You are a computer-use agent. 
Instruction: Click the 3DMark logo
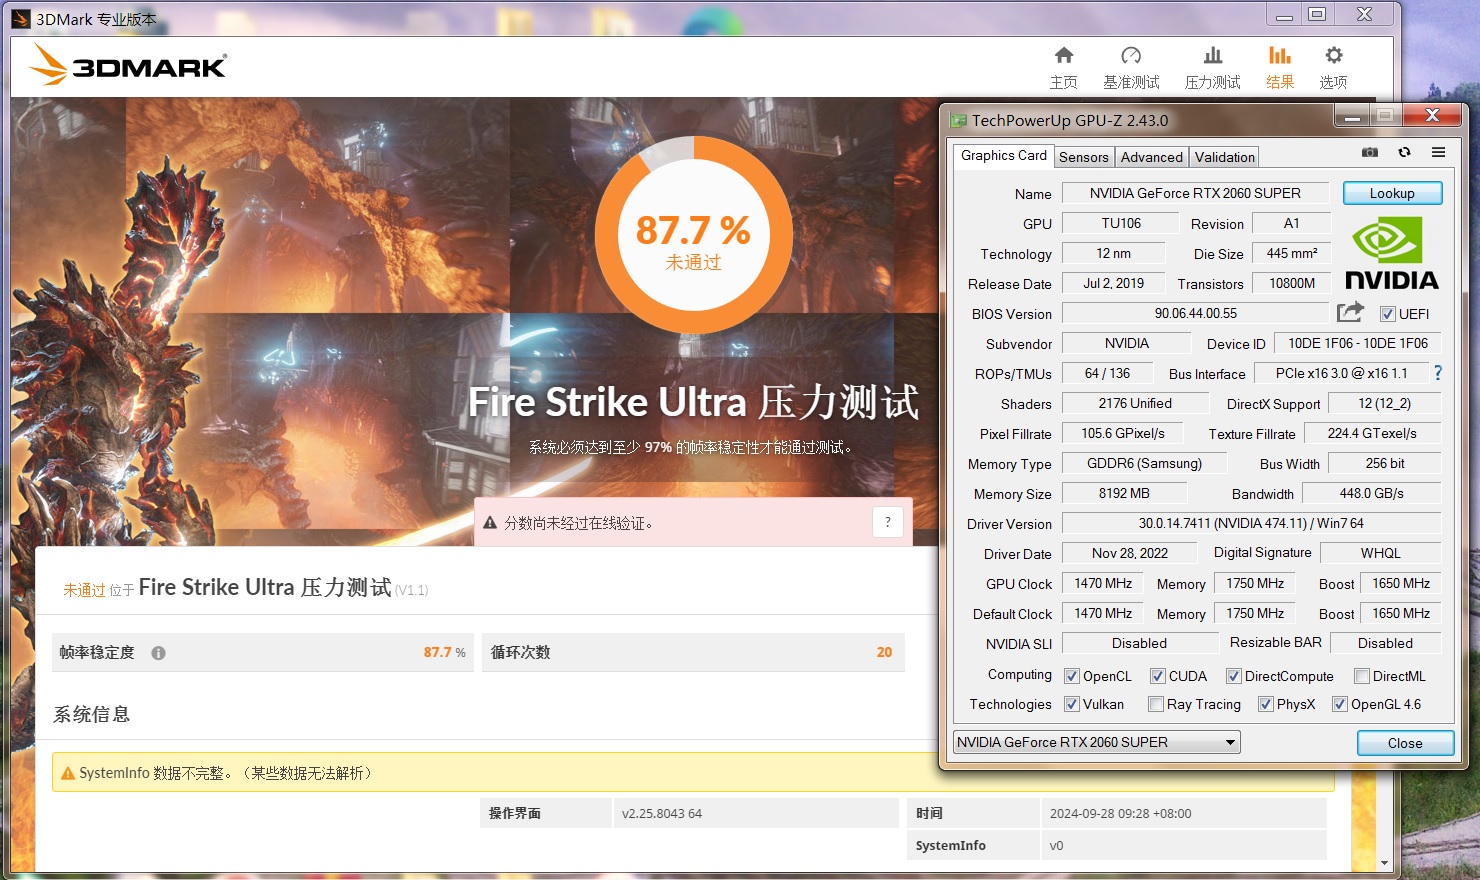pyautogui.click(x=128, y=65)
